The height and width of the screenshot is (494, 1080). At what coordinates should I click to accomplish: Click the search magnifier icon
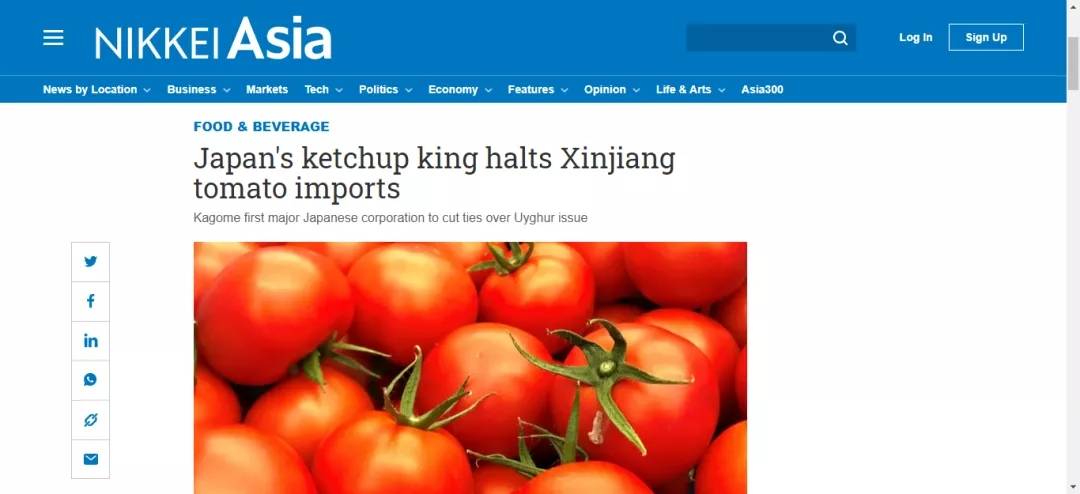(x=840, y=38)
